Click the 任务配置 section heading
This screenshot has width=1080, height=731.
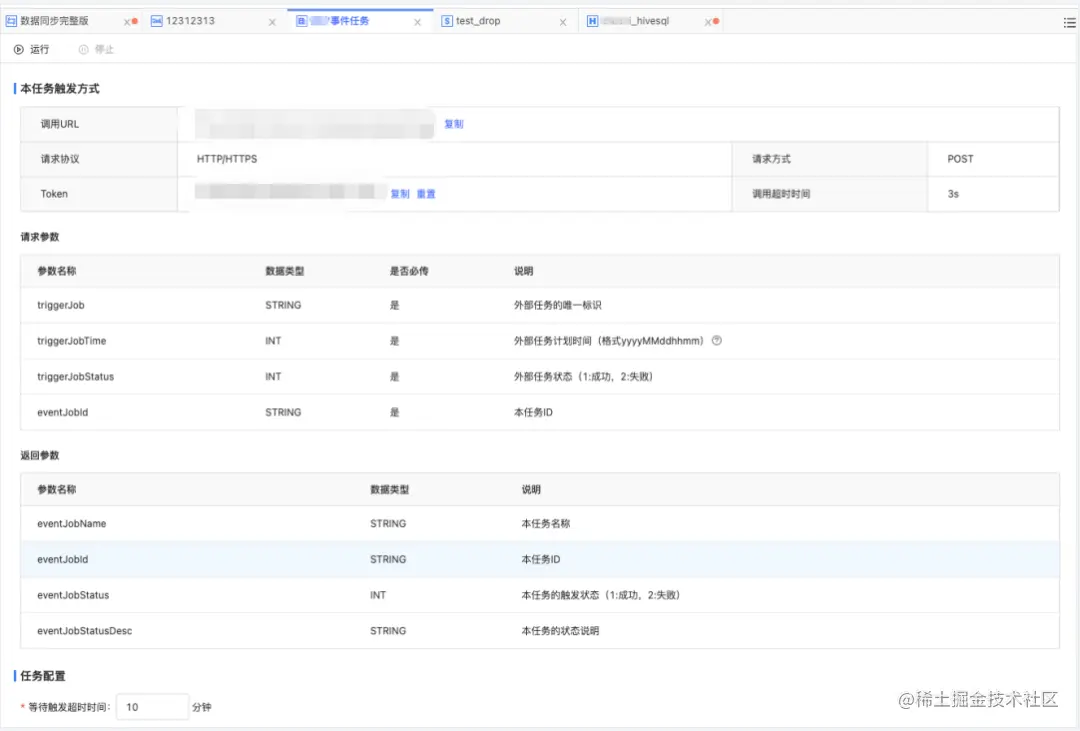pos(43,677)
